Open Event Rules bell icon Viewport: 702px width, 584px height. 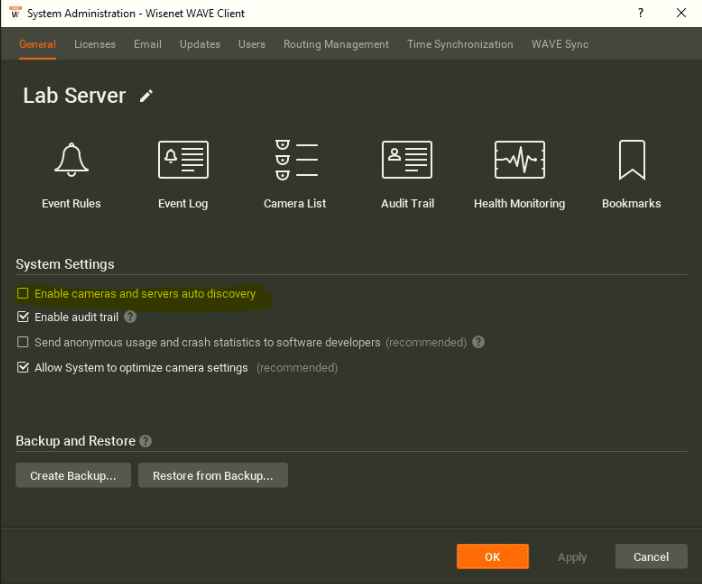(x=71, y=160)
